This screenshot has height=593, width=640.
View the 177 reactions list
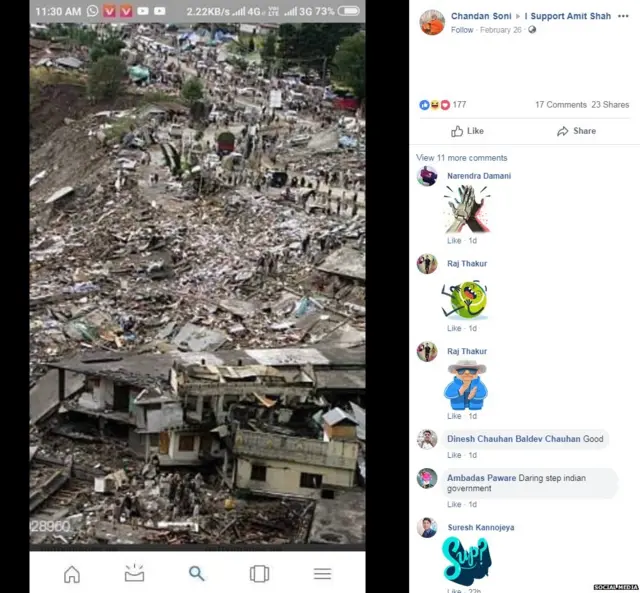tap(443, 105)
